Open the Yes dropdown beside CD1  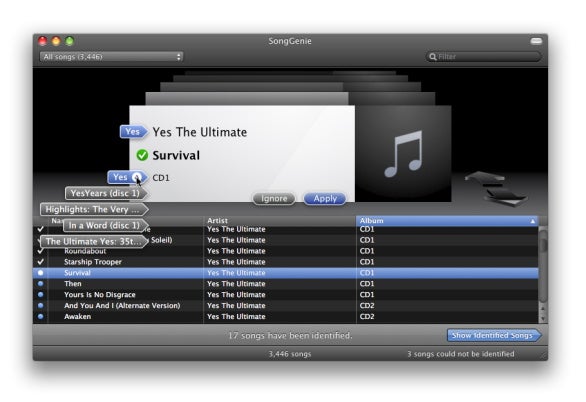click(137, 177)
